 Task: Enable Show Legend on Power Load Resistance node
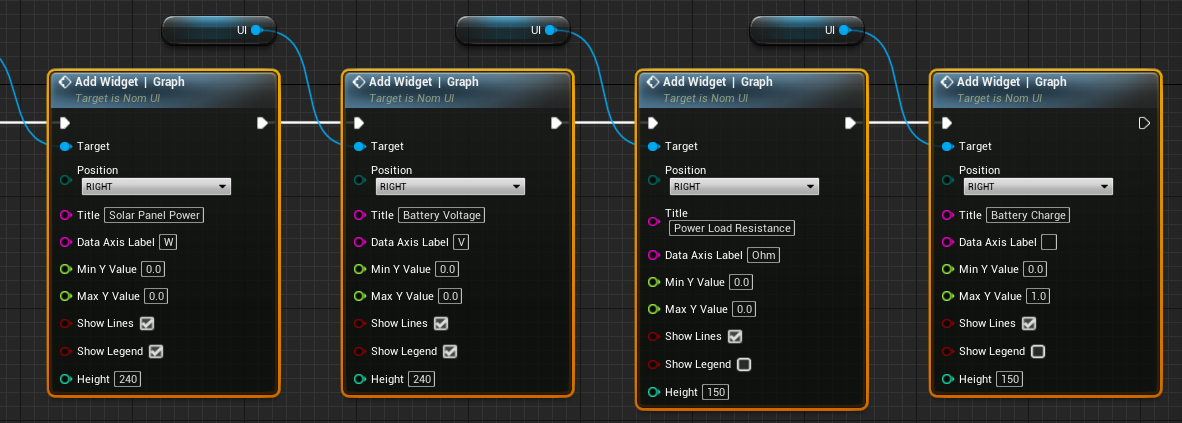743,364
